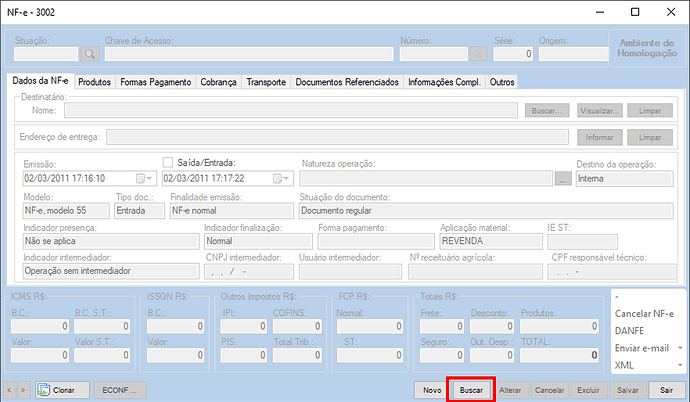Click the Aplicação material REVENDA field
690x402 pixels.
(x=491, y=241)
